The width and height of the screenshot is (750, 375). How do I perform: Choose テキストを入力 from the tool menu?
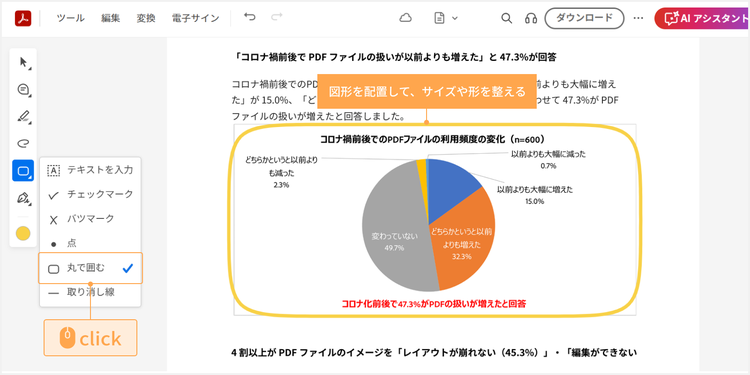click(x=90, y=170)
